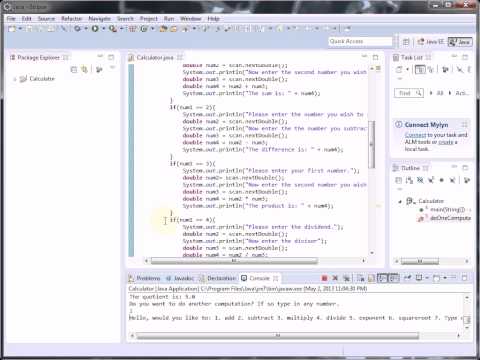
Task: Select main(String[]) in the Outline
Action: [447, 210]
